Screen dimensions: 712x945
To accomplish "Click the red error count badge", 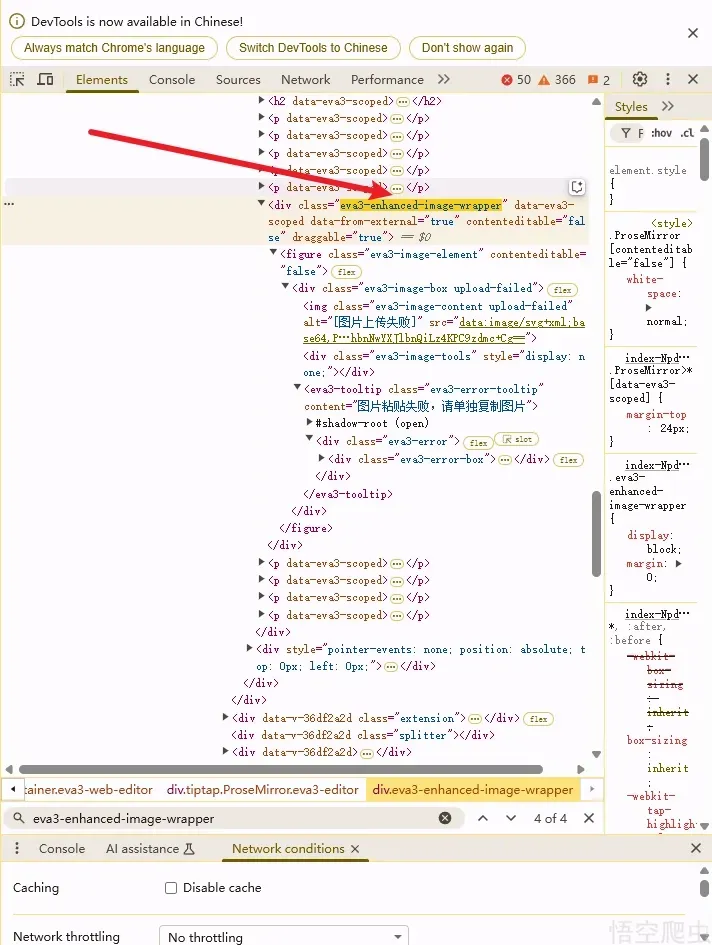I will pos(516,80).
